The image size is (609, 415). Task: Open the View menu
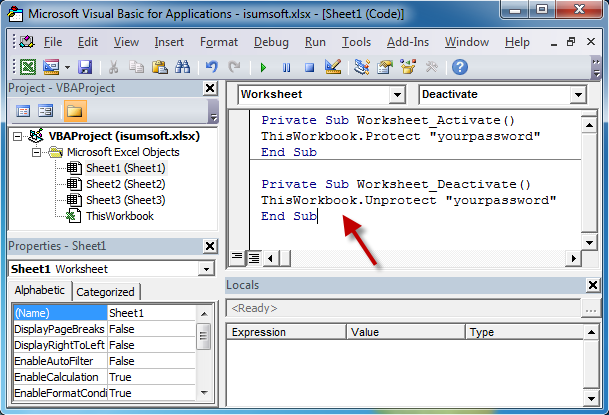[126, 42]
